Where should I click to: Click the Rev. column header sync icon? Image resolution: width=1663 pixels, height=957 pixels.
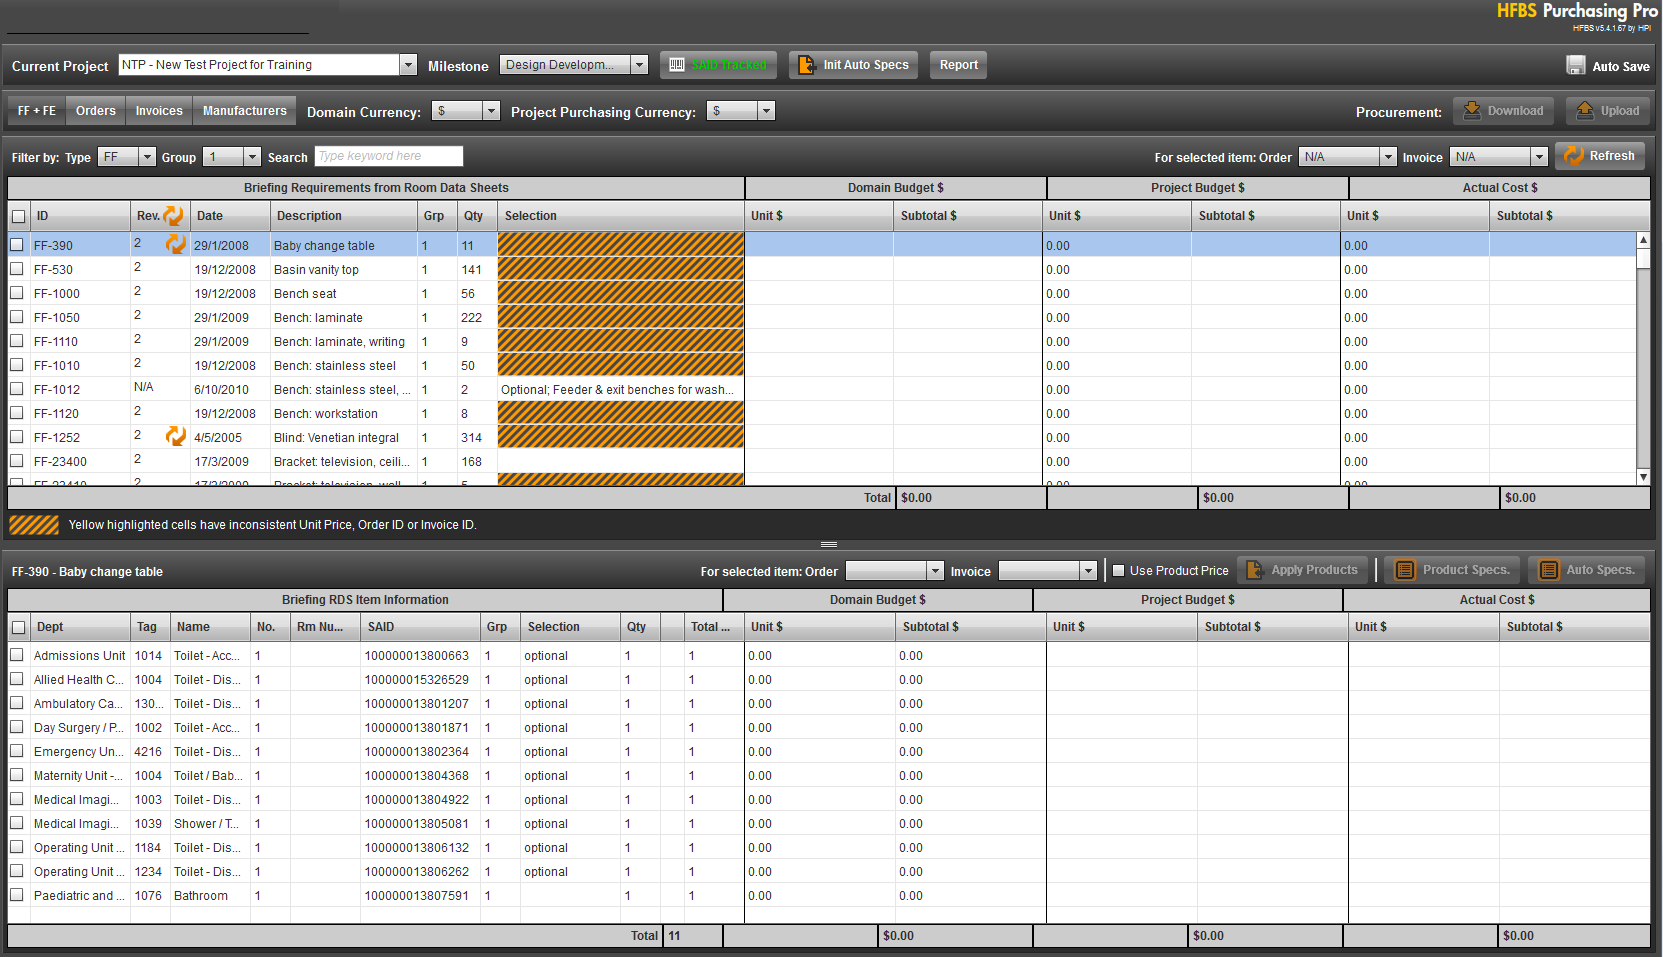pos(174,215)
